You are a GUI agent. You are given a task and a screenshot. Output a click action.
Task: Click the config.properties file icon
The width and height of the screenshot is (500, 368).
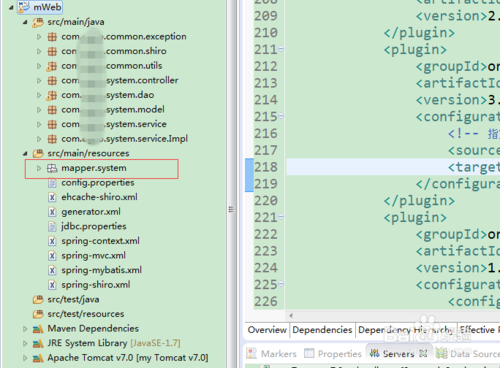[52, 183]
